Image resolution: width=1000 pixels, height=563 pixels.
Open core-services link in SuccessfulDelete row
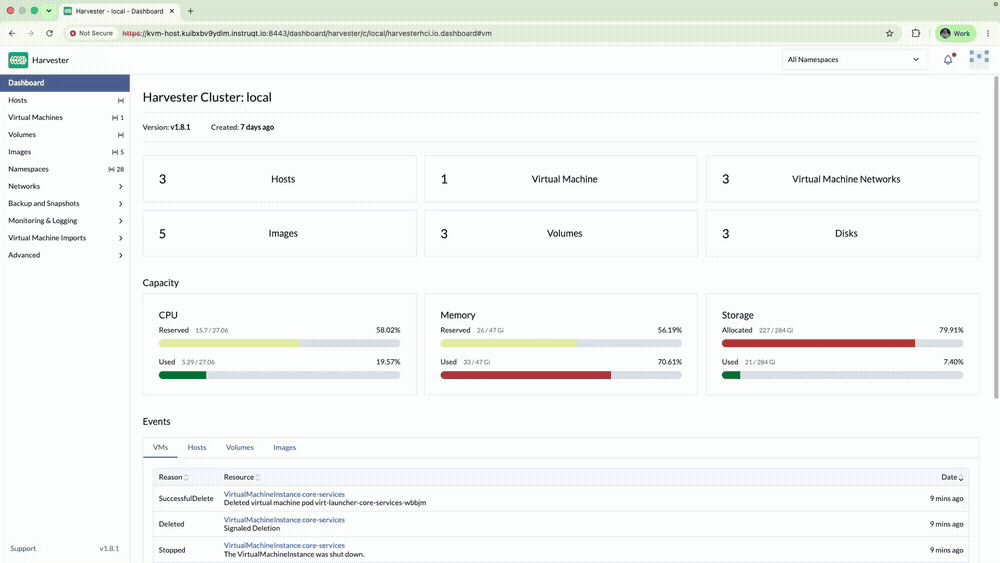click(x=284, y=494)
